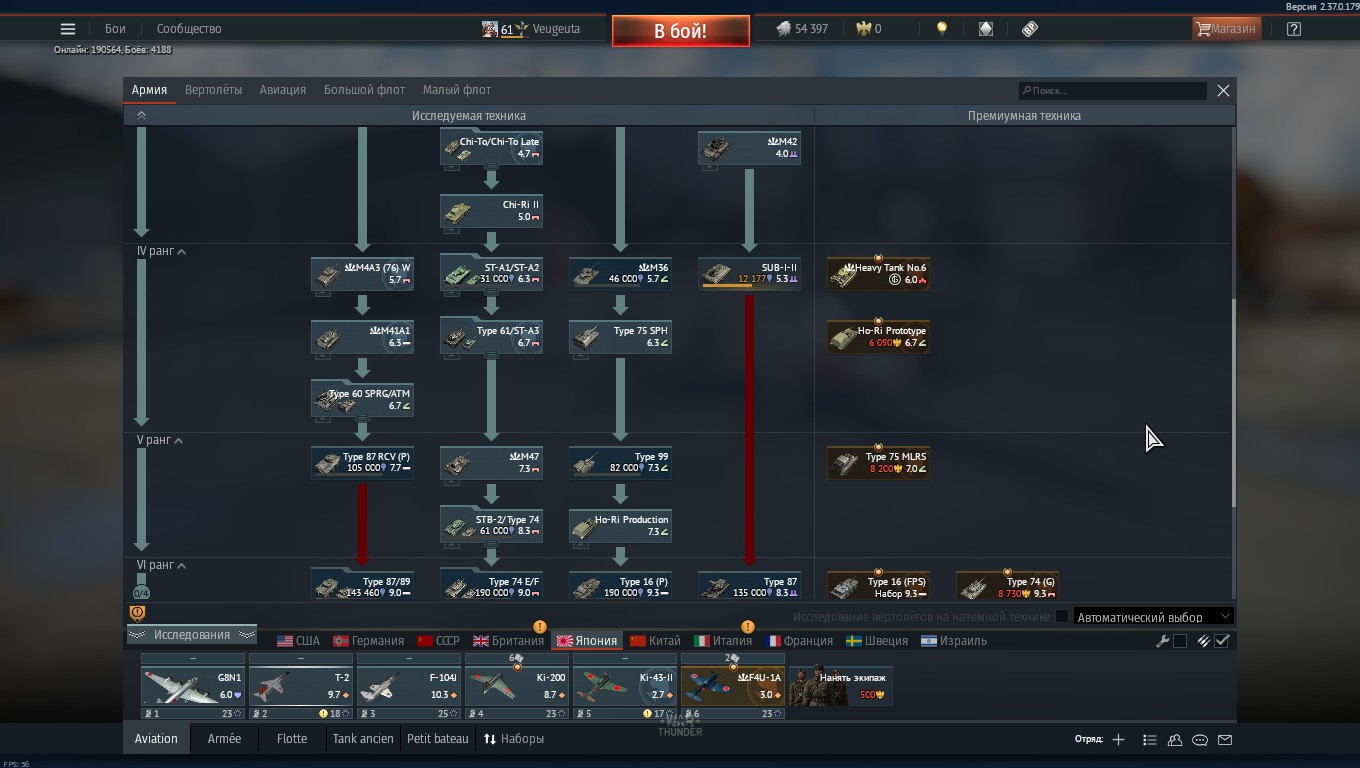Select the SUB-I-II vehicle card
The height and width of the screenshot is (768, 1360).
(x=749, y=274)
